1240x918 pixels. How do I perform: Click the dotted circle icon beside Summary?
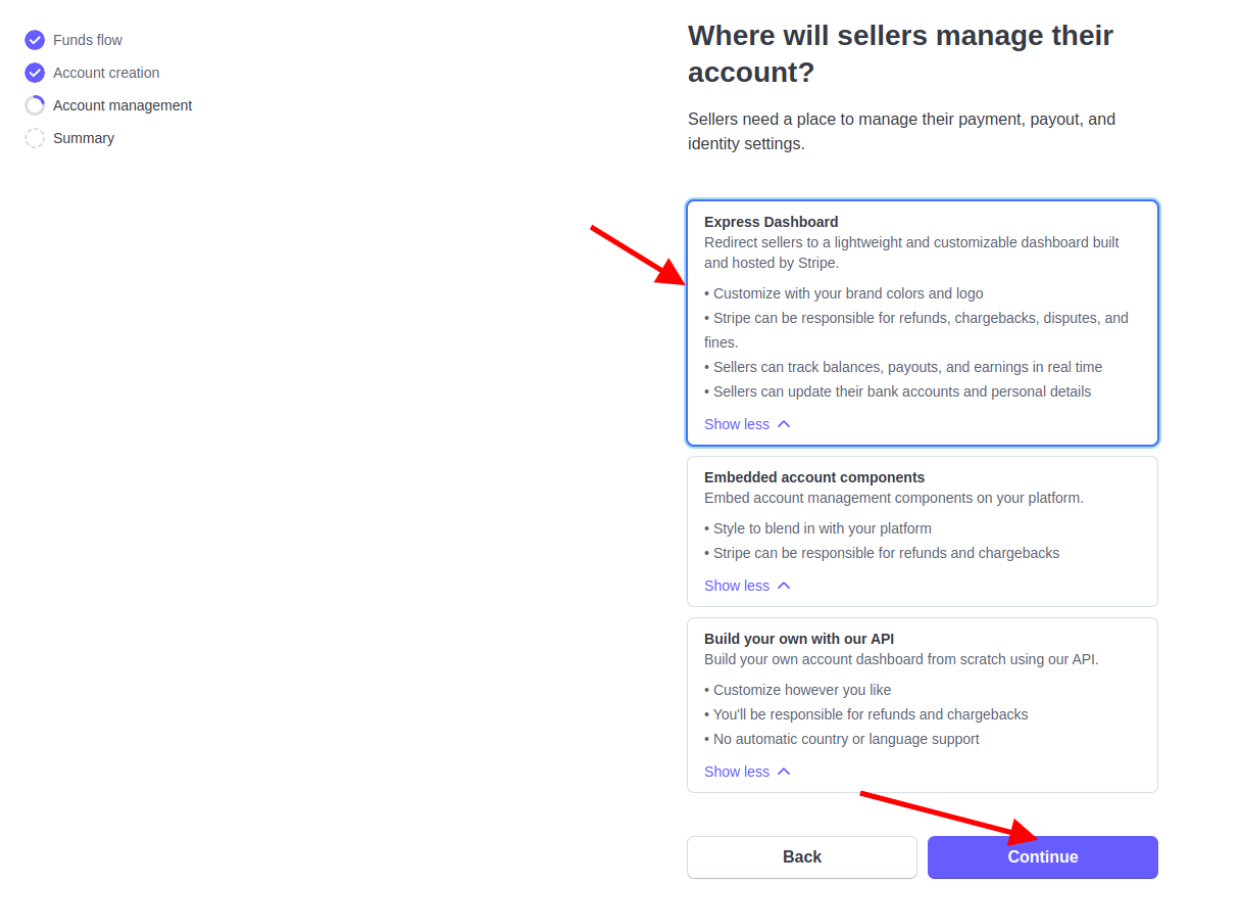pyautogui.click(x=35, y=138)
